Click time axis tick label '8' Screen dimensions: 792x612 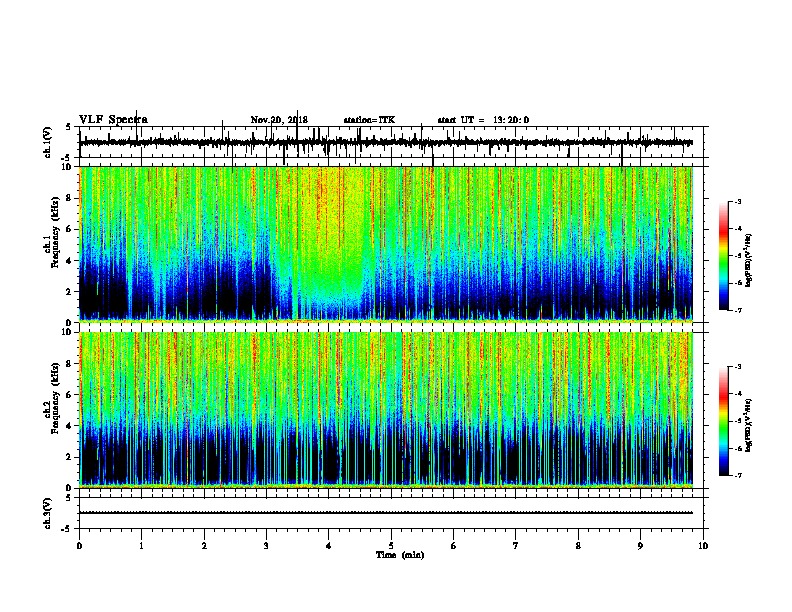(578, 545)
